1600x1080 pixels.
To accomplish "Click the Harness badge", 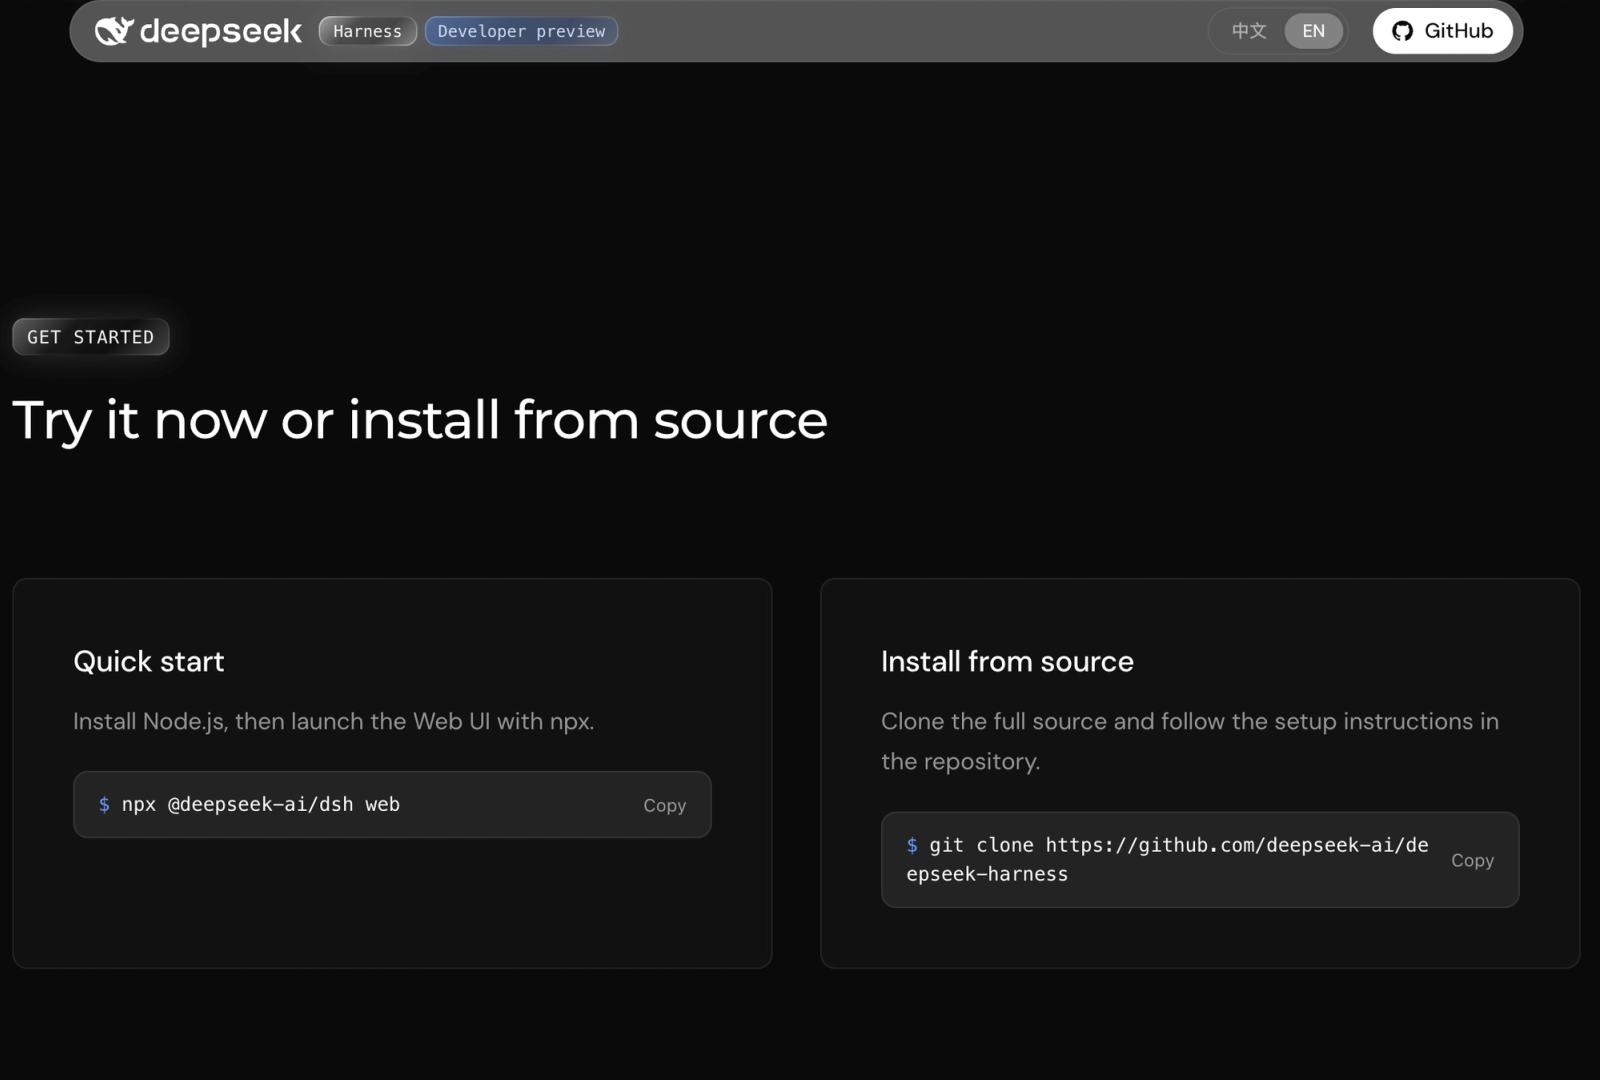I will [367, 31].
